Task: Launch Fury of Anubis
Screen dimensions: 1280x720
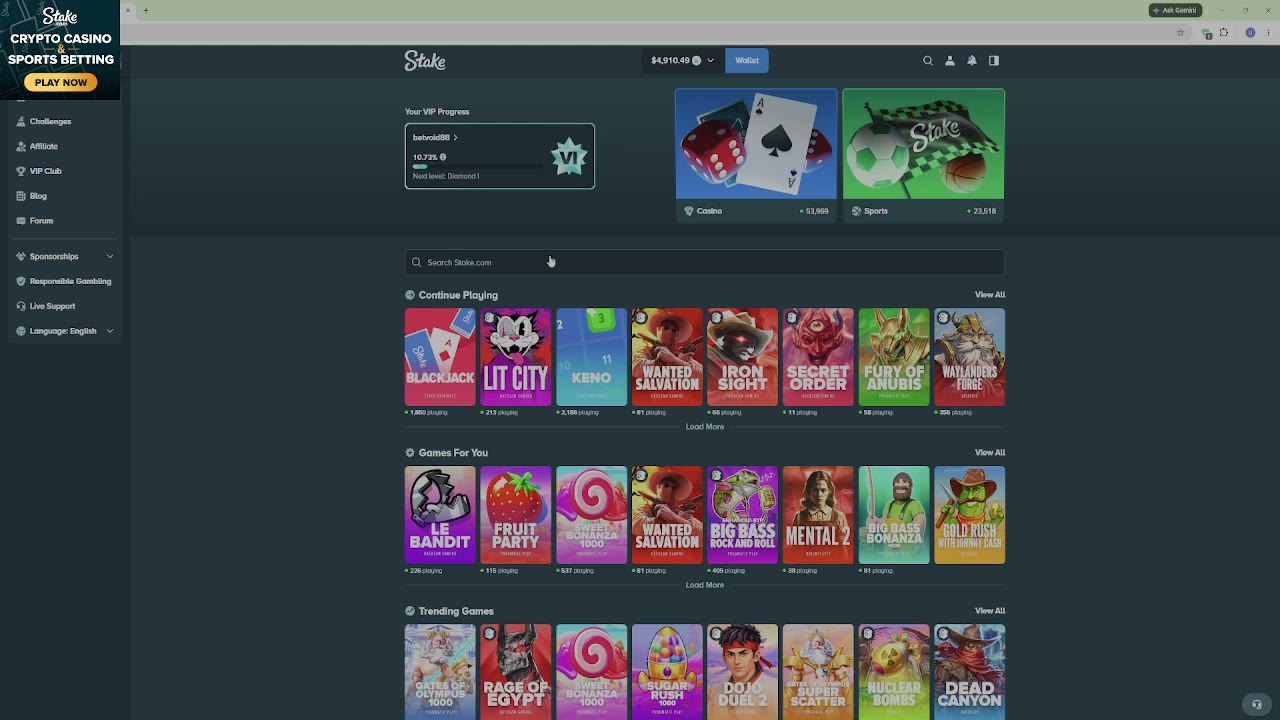Action: click(x=894, y=357)
